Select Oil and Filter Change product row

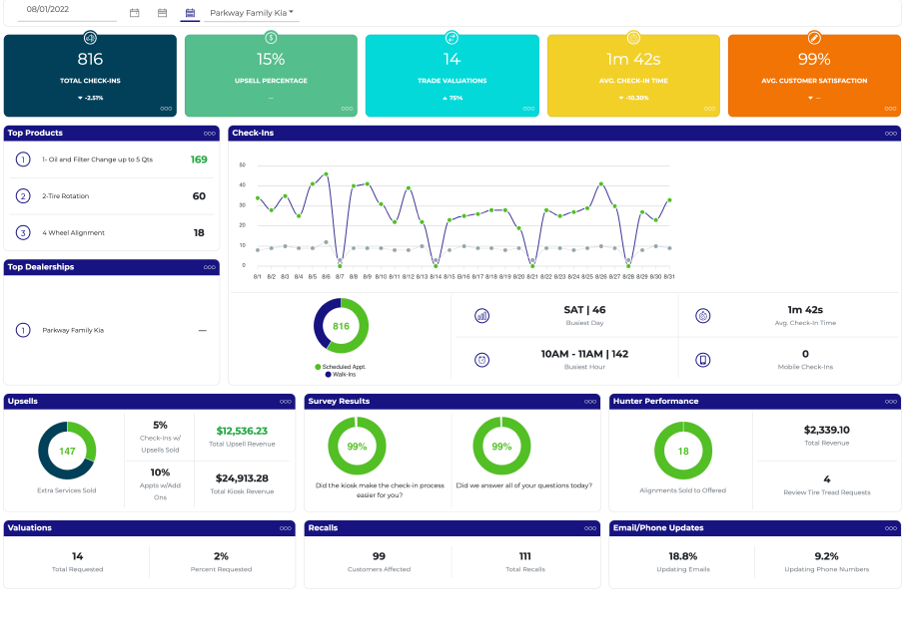112,160
